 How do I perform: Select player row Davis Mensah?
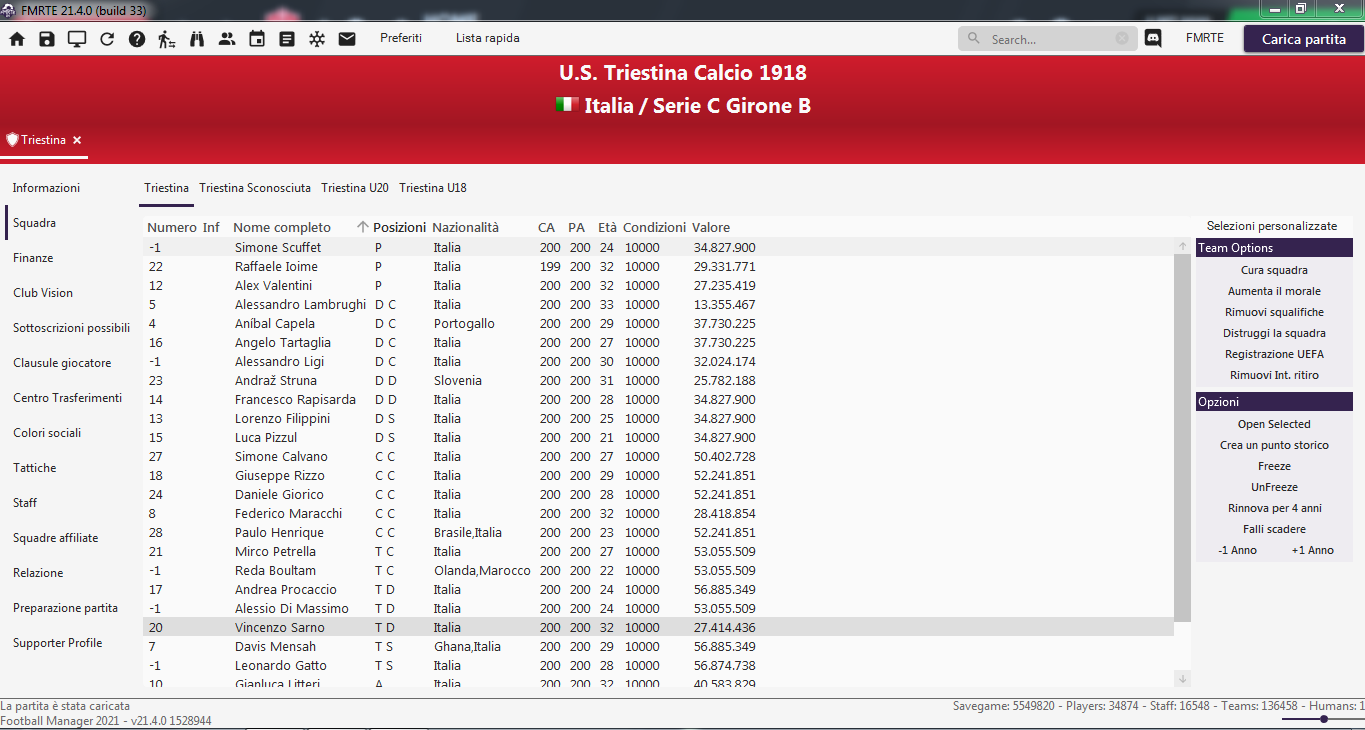(658, 646)
